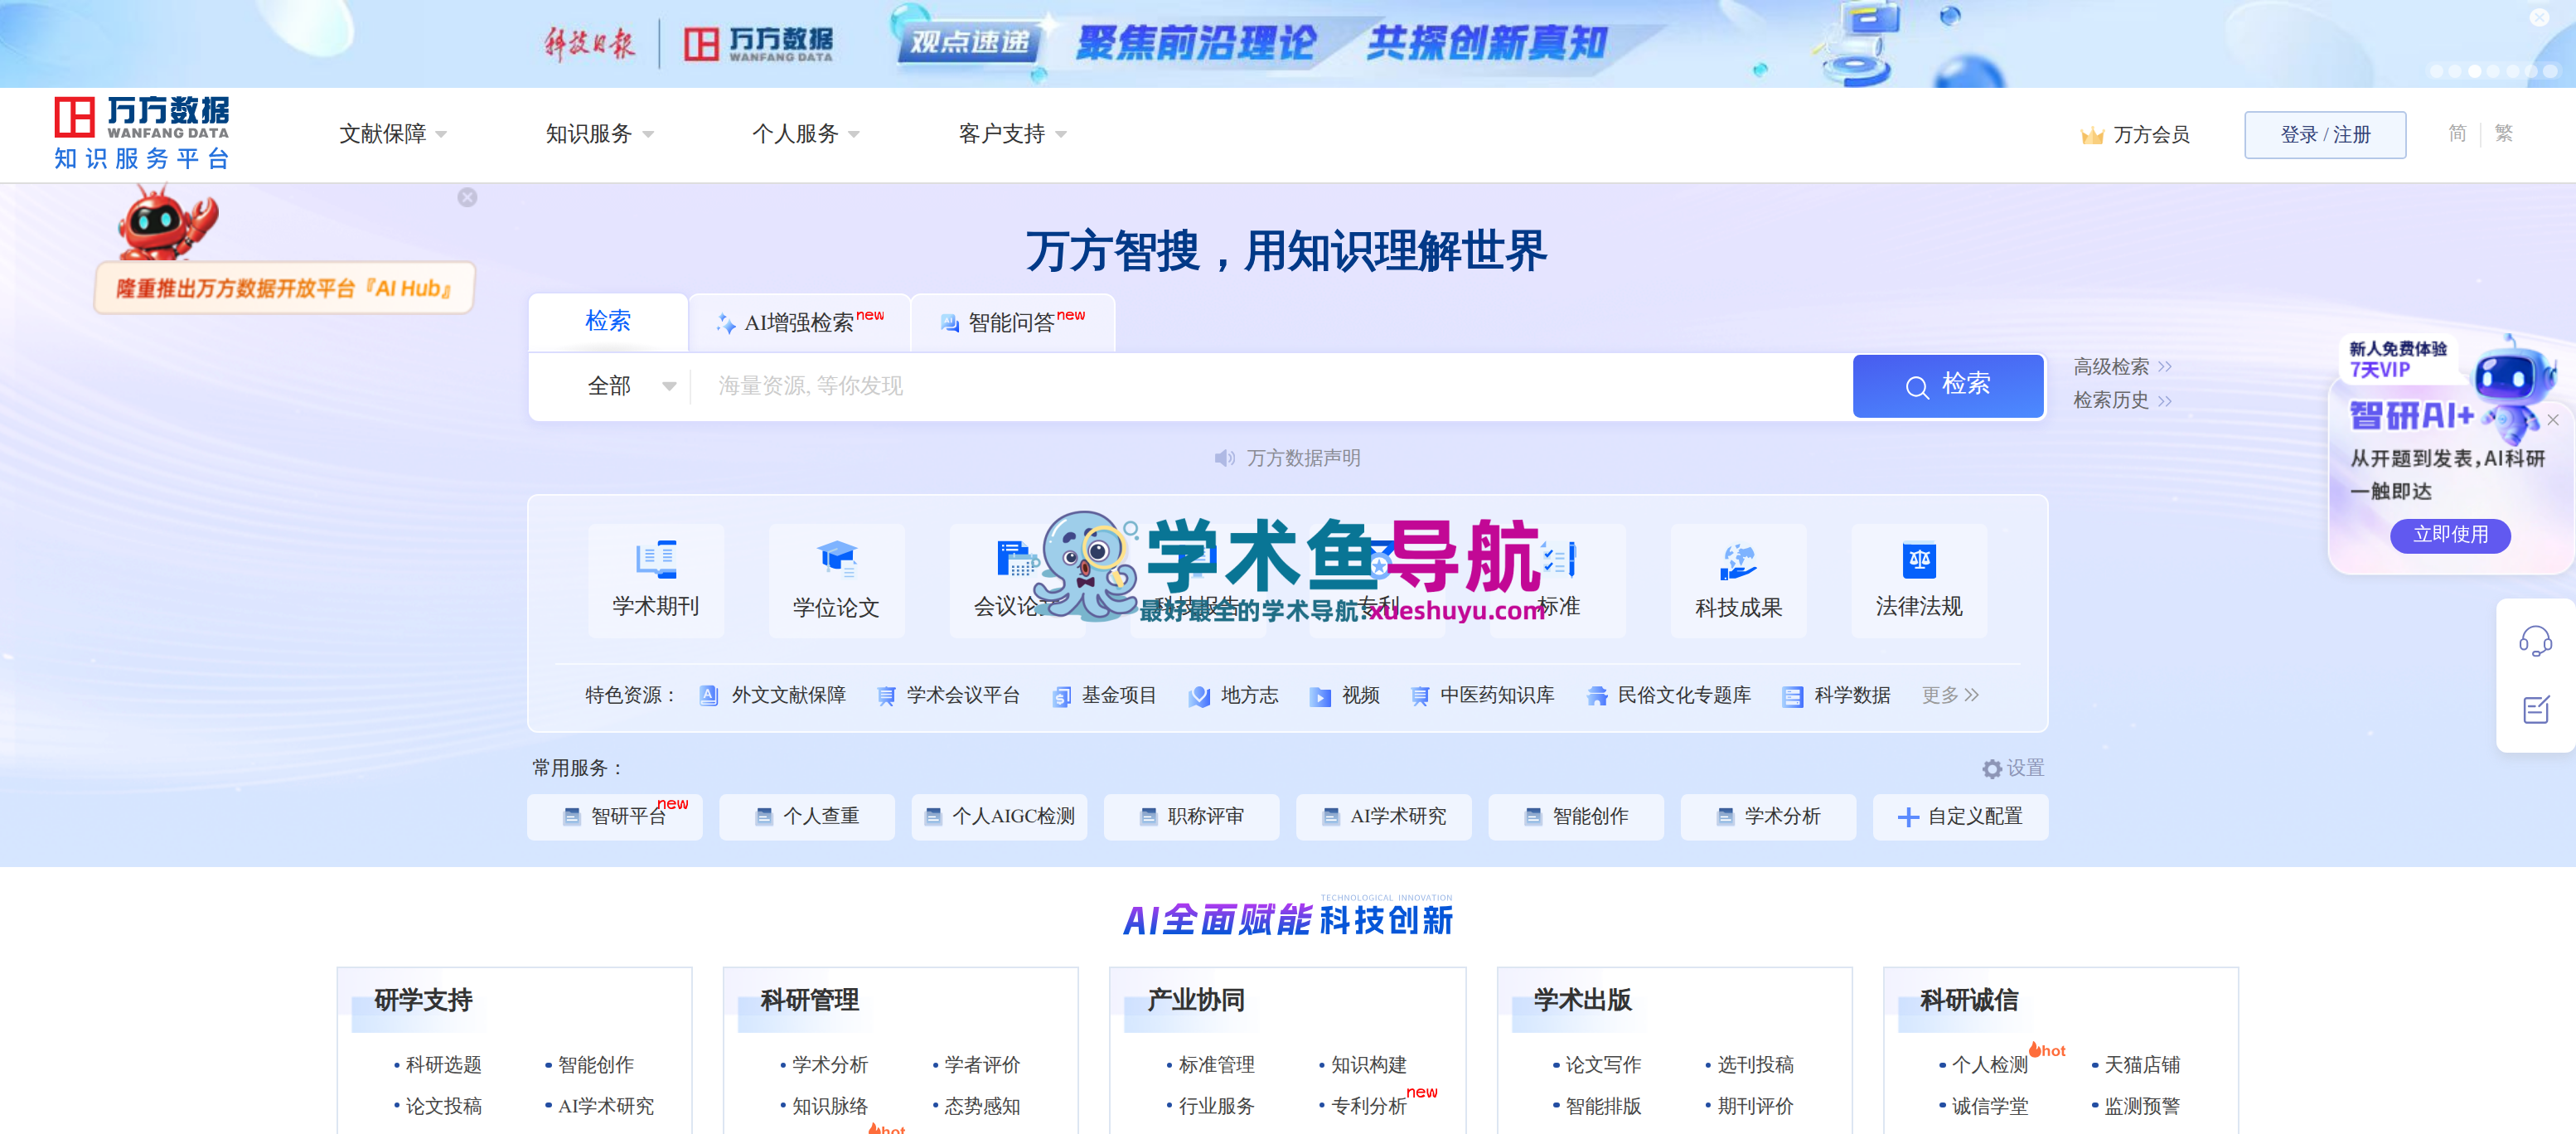Expand the 客户支持 menu
This screenshot has width=2576, height=1134.
point(1012,134)
